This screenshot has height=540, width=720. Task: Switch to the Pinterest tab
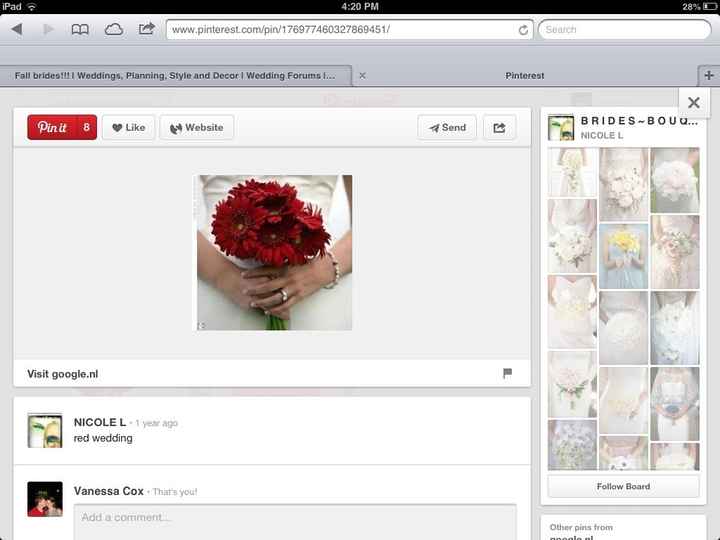pyautogui.click(x=524, y=76)
